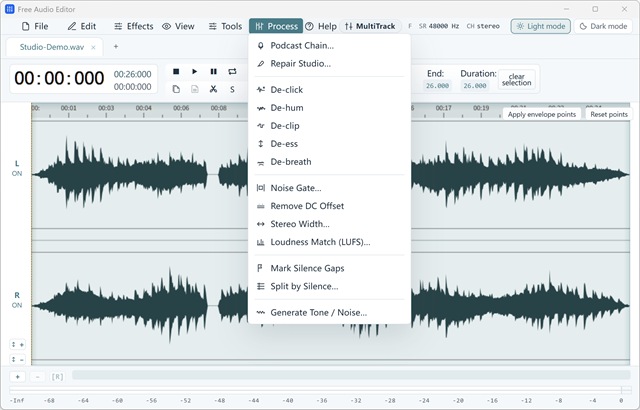Click the copy document icon in the toolbar
The height and width of the screenshot is (410, 640).
coord(176,89)
